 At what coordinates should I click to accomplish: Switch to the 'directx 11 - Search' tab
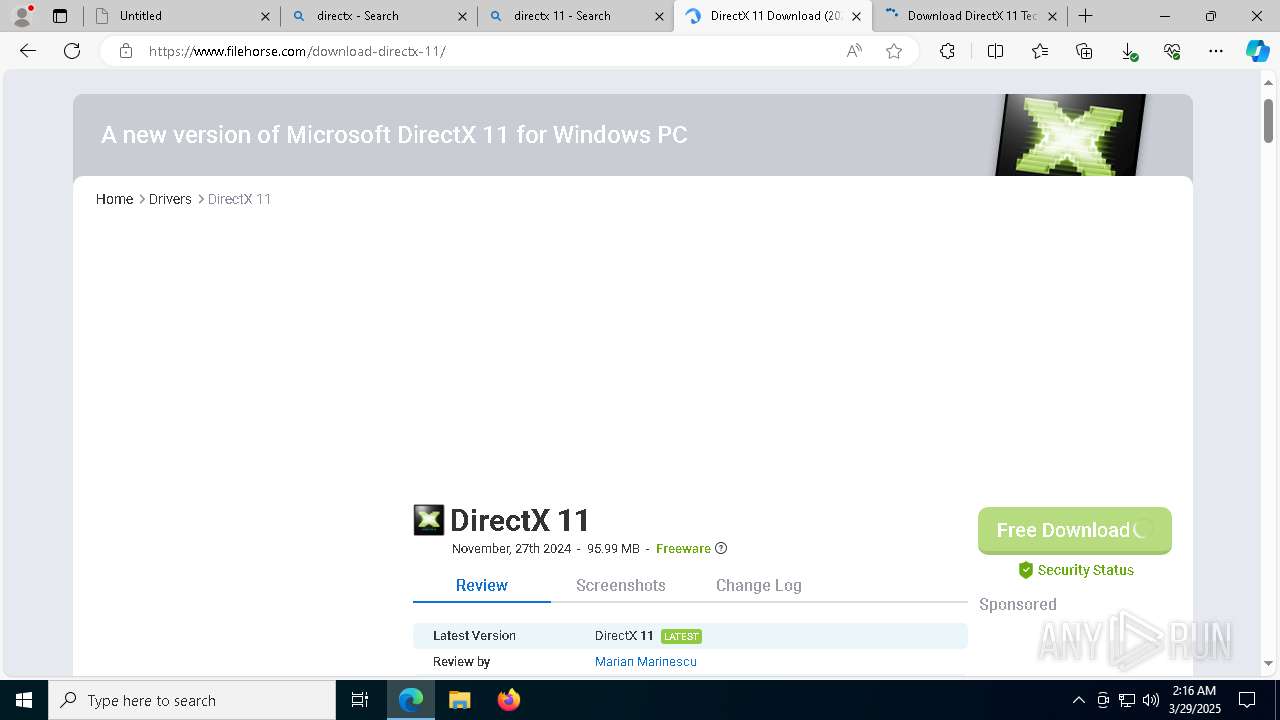(574, 16)
